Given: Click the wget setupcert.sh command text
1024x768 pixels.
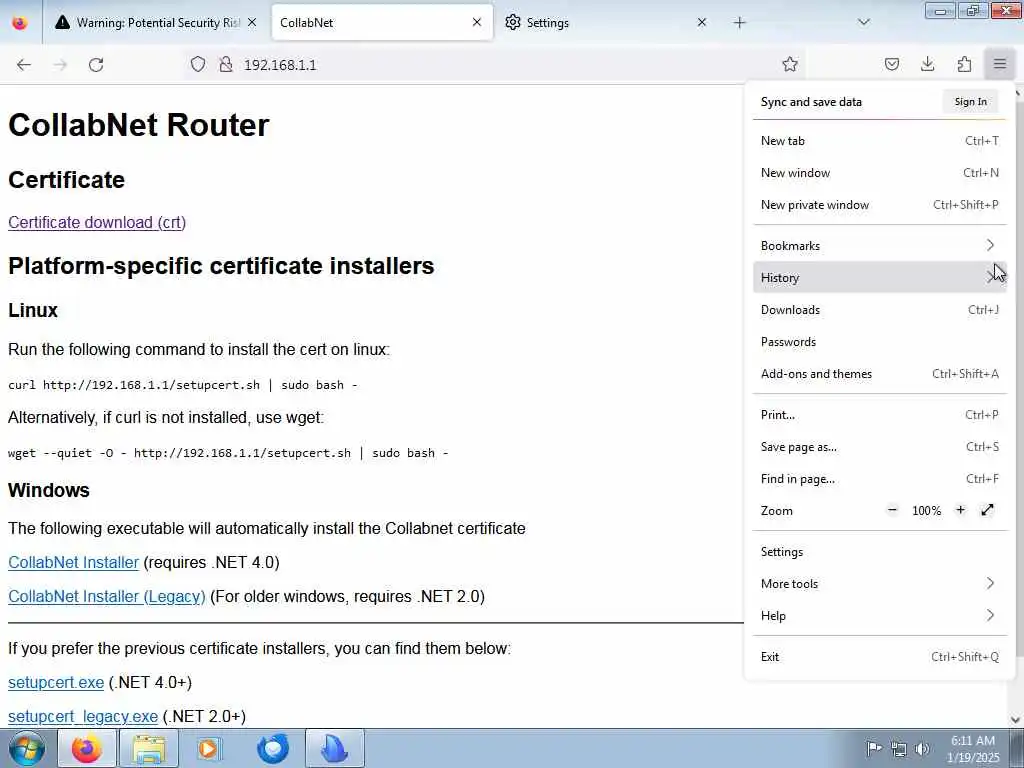Looking at the screenshot, I should point(228,453).
